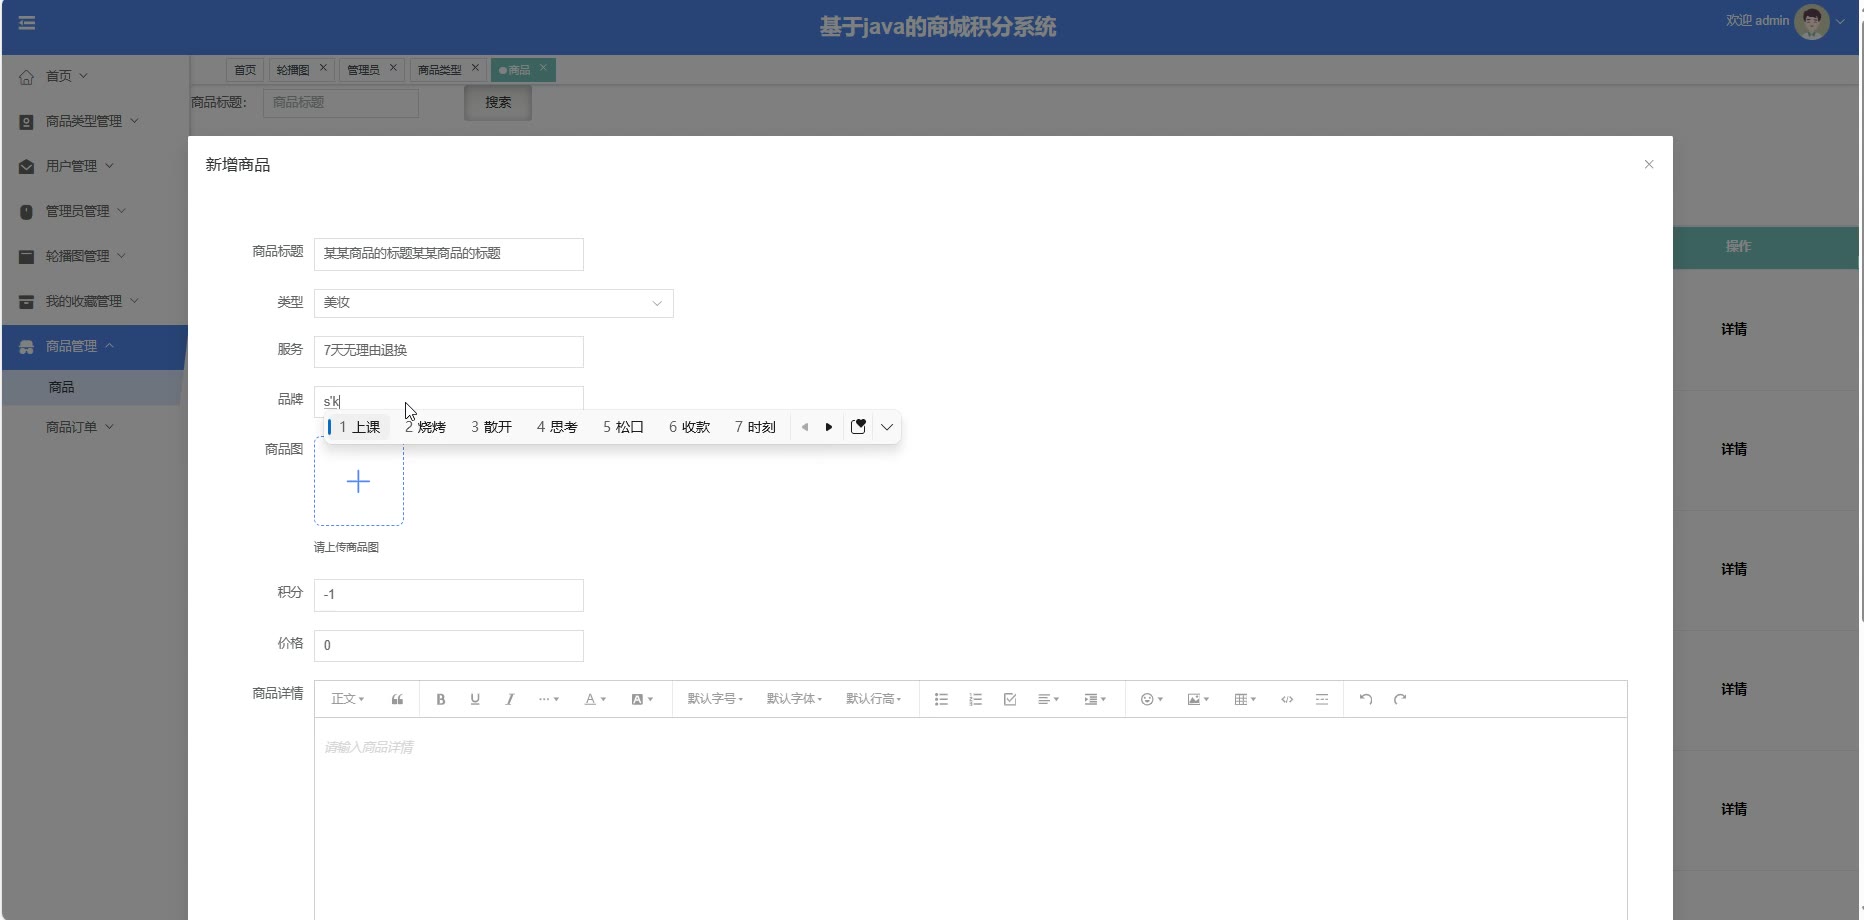Open the admin user avatar menu
1864x920 pixels.
pyautogui.click(x=1812, y=21)
